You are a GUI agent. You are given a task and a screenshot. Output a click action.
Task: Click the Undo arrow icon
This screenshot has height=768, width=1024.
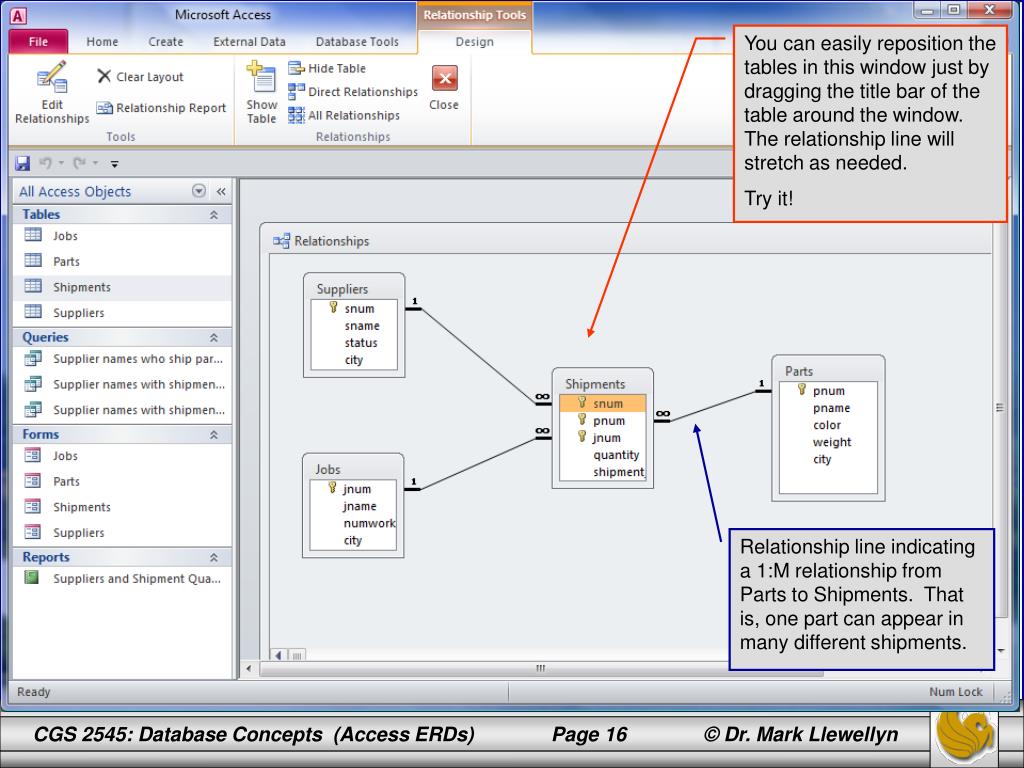pyautogui.click(x=45, y=163)
